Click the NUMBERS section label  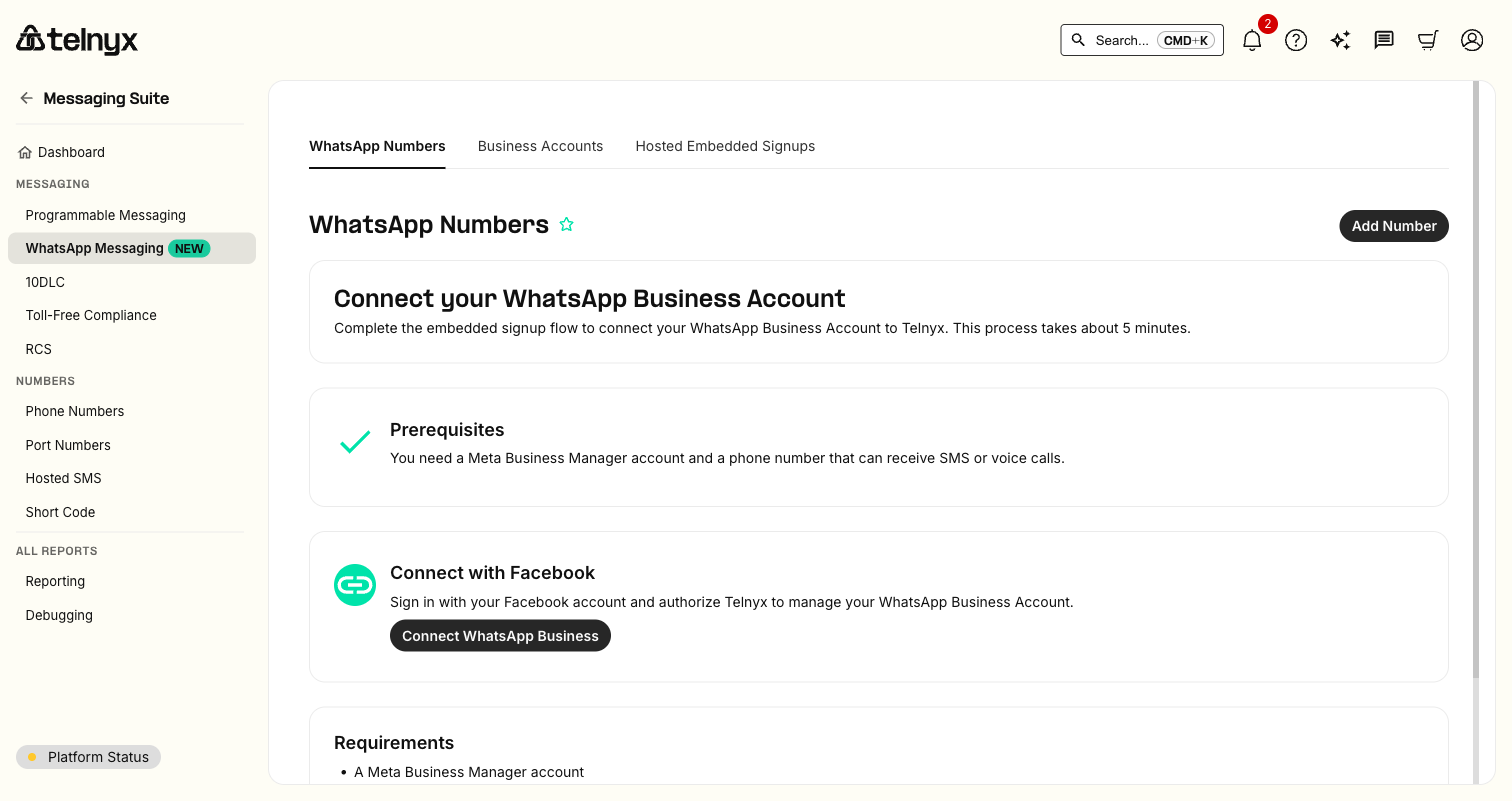click(x=46, y=381)
